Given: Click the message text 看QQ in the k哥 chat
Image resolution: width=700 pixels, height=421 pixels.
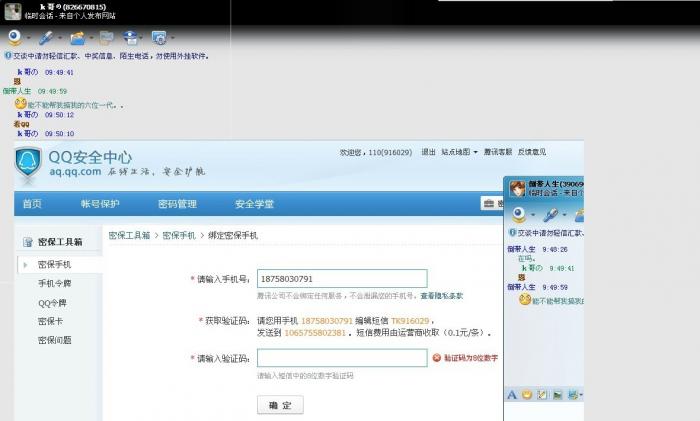Looking at the screenshot, I should click(x=21, y=124).
